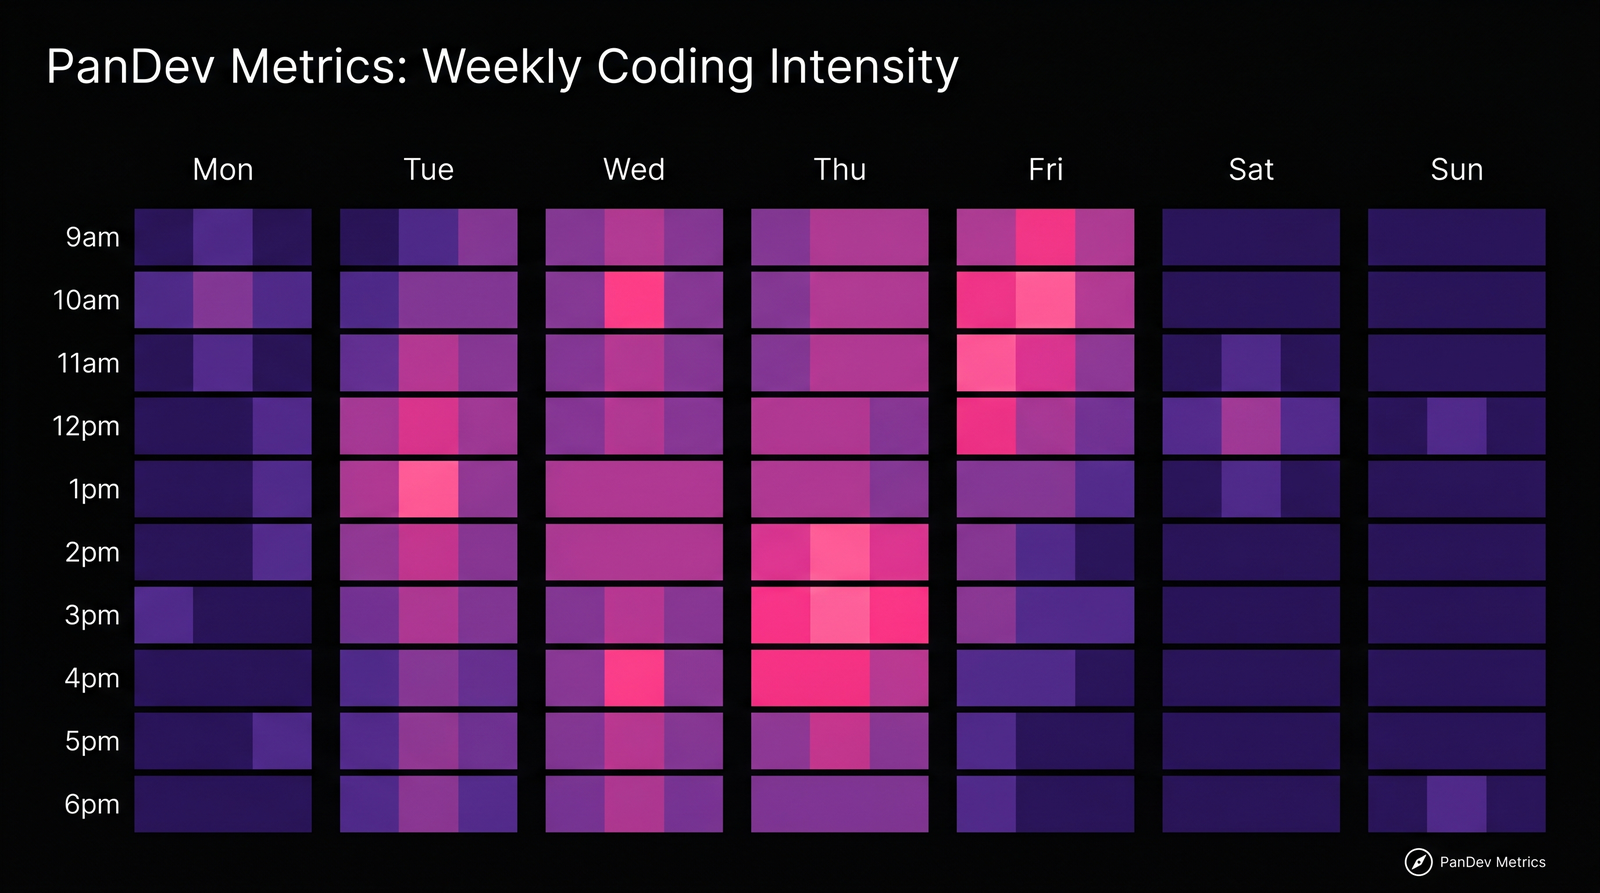Click the Saturday 12pm middle magenta cell
Viewport: 1600px width, 893px height.
coord(1251,426)
